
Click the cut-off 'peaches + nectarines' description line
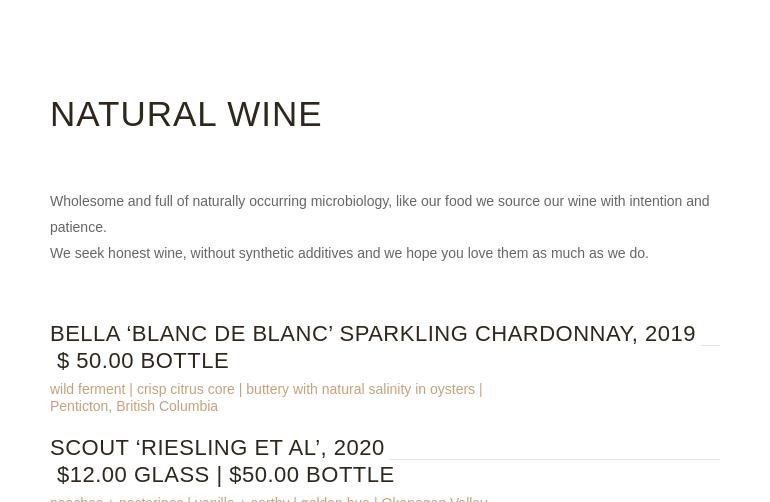269,499
